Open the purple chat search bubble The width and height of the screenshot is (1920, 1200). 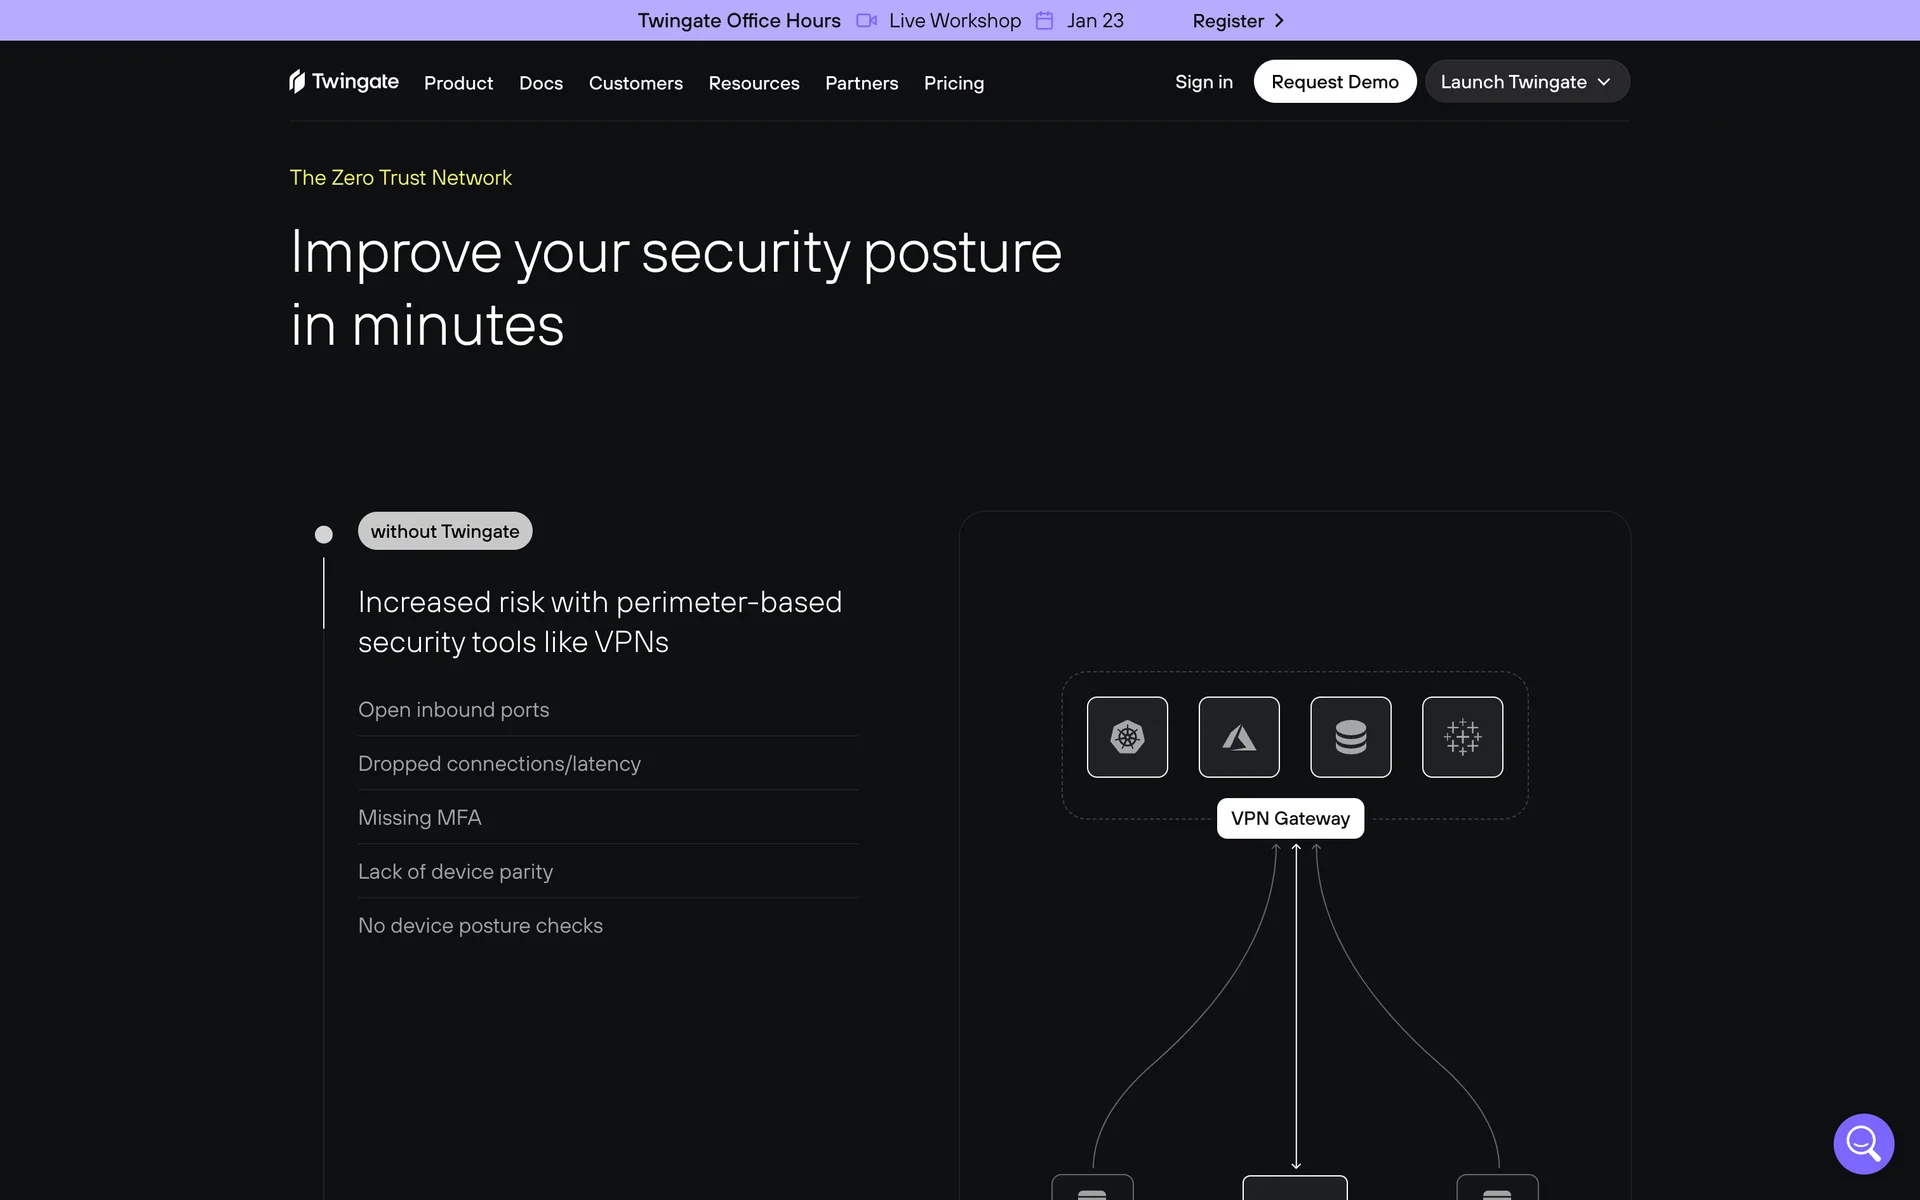[1863, 1143]
